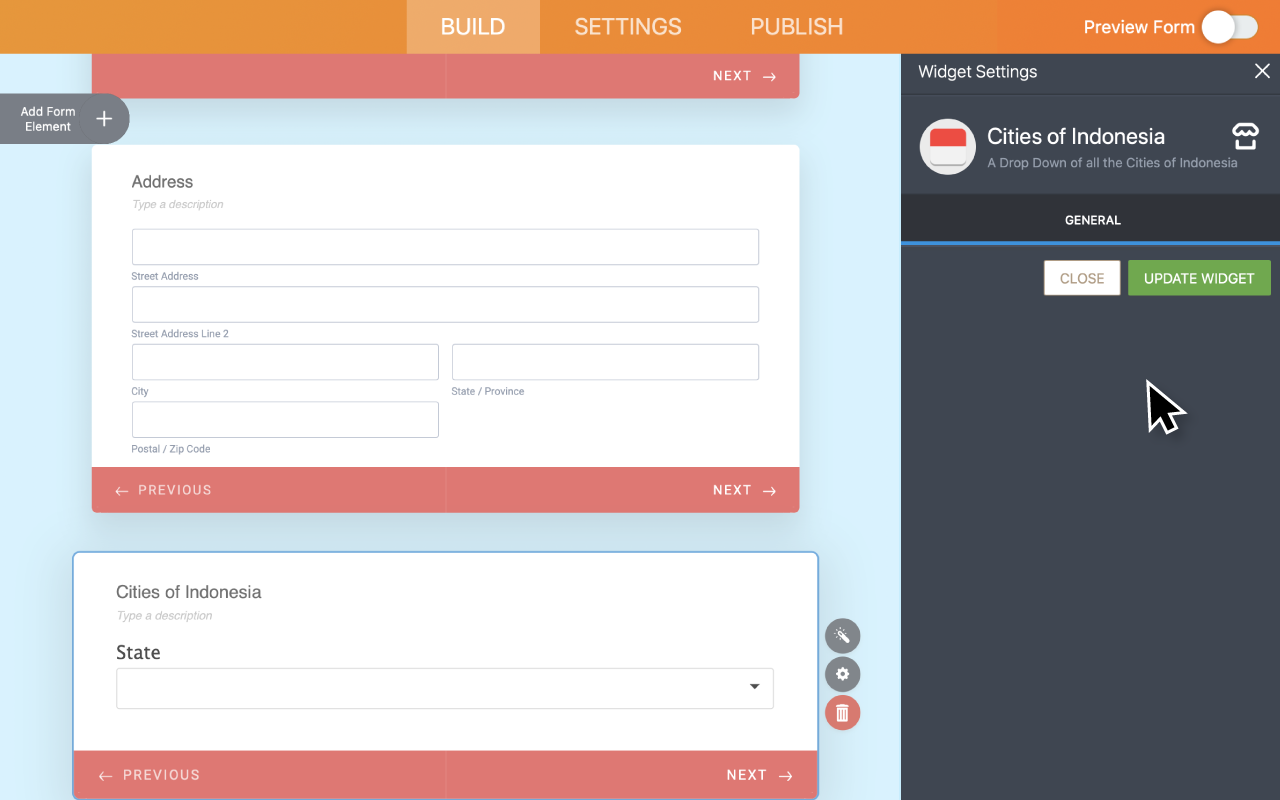
Task: Expand the State dropdown
Action: point(444,688)
